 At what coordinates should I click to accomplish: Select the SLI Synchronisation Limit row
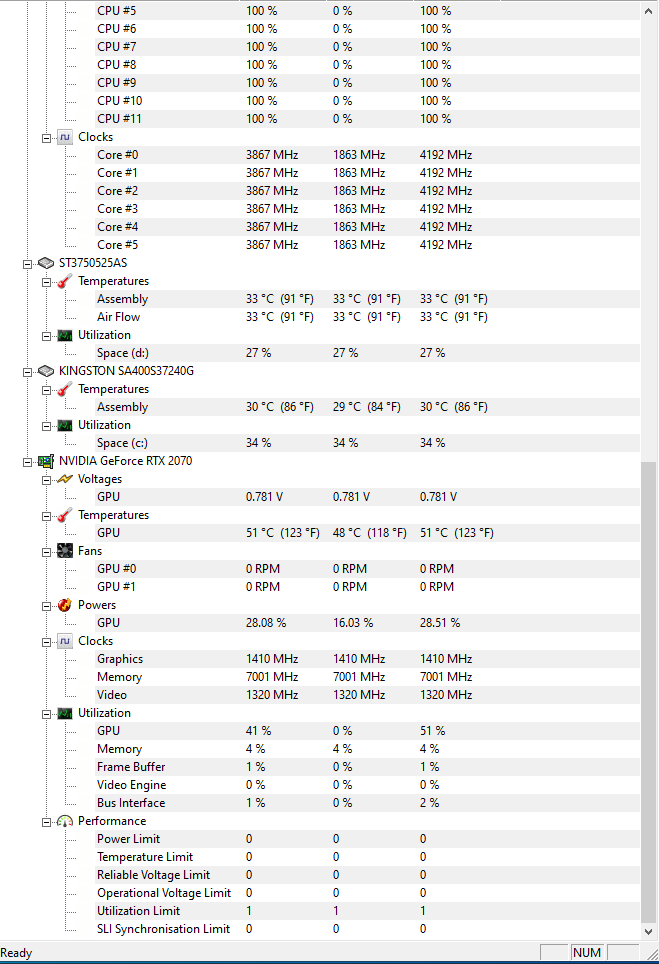[163, 929]
